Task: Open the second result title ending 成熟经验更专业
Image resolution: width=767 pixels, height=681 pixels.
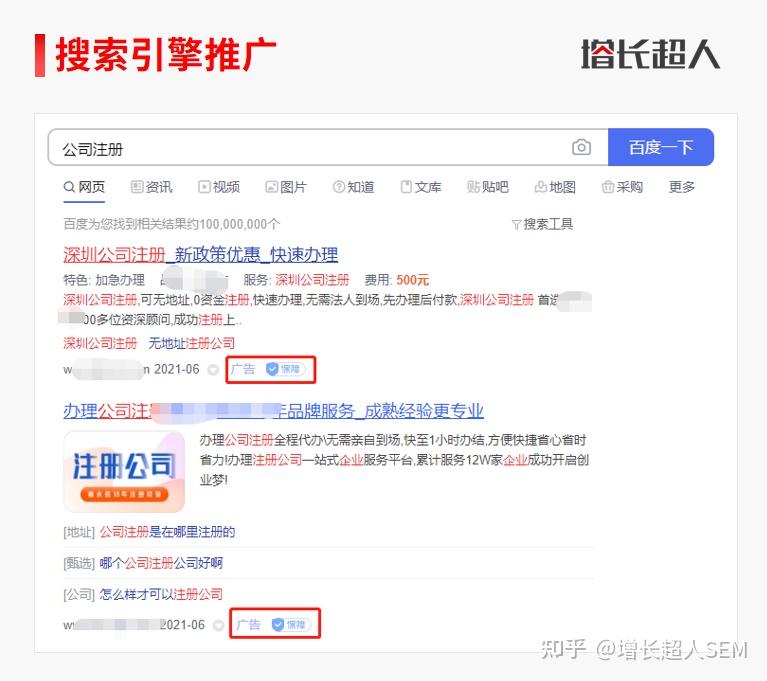Action: pos(273,411)
